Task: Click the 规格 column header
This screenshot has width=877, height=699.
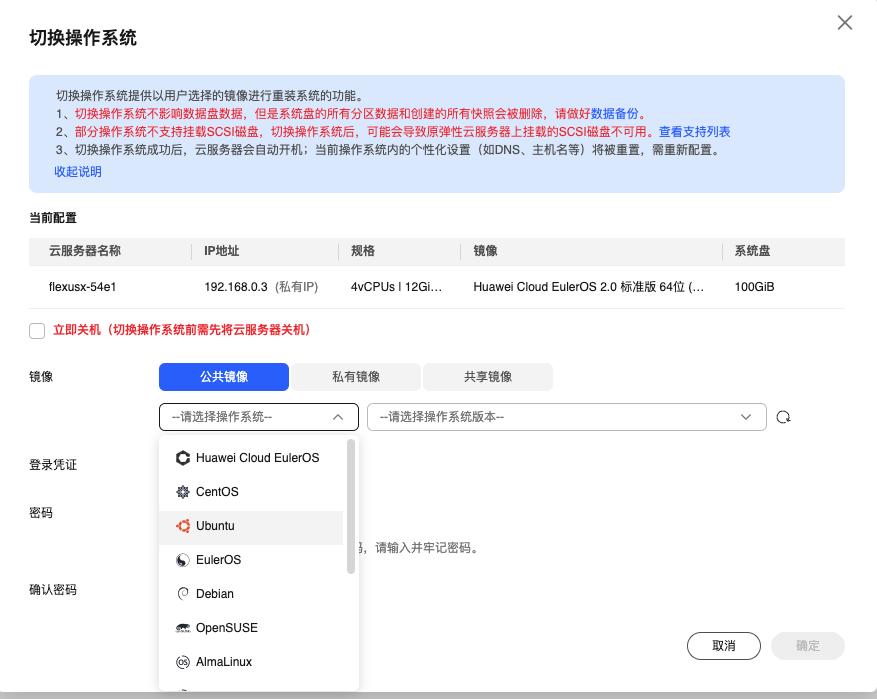Action: tap(363, 251)
